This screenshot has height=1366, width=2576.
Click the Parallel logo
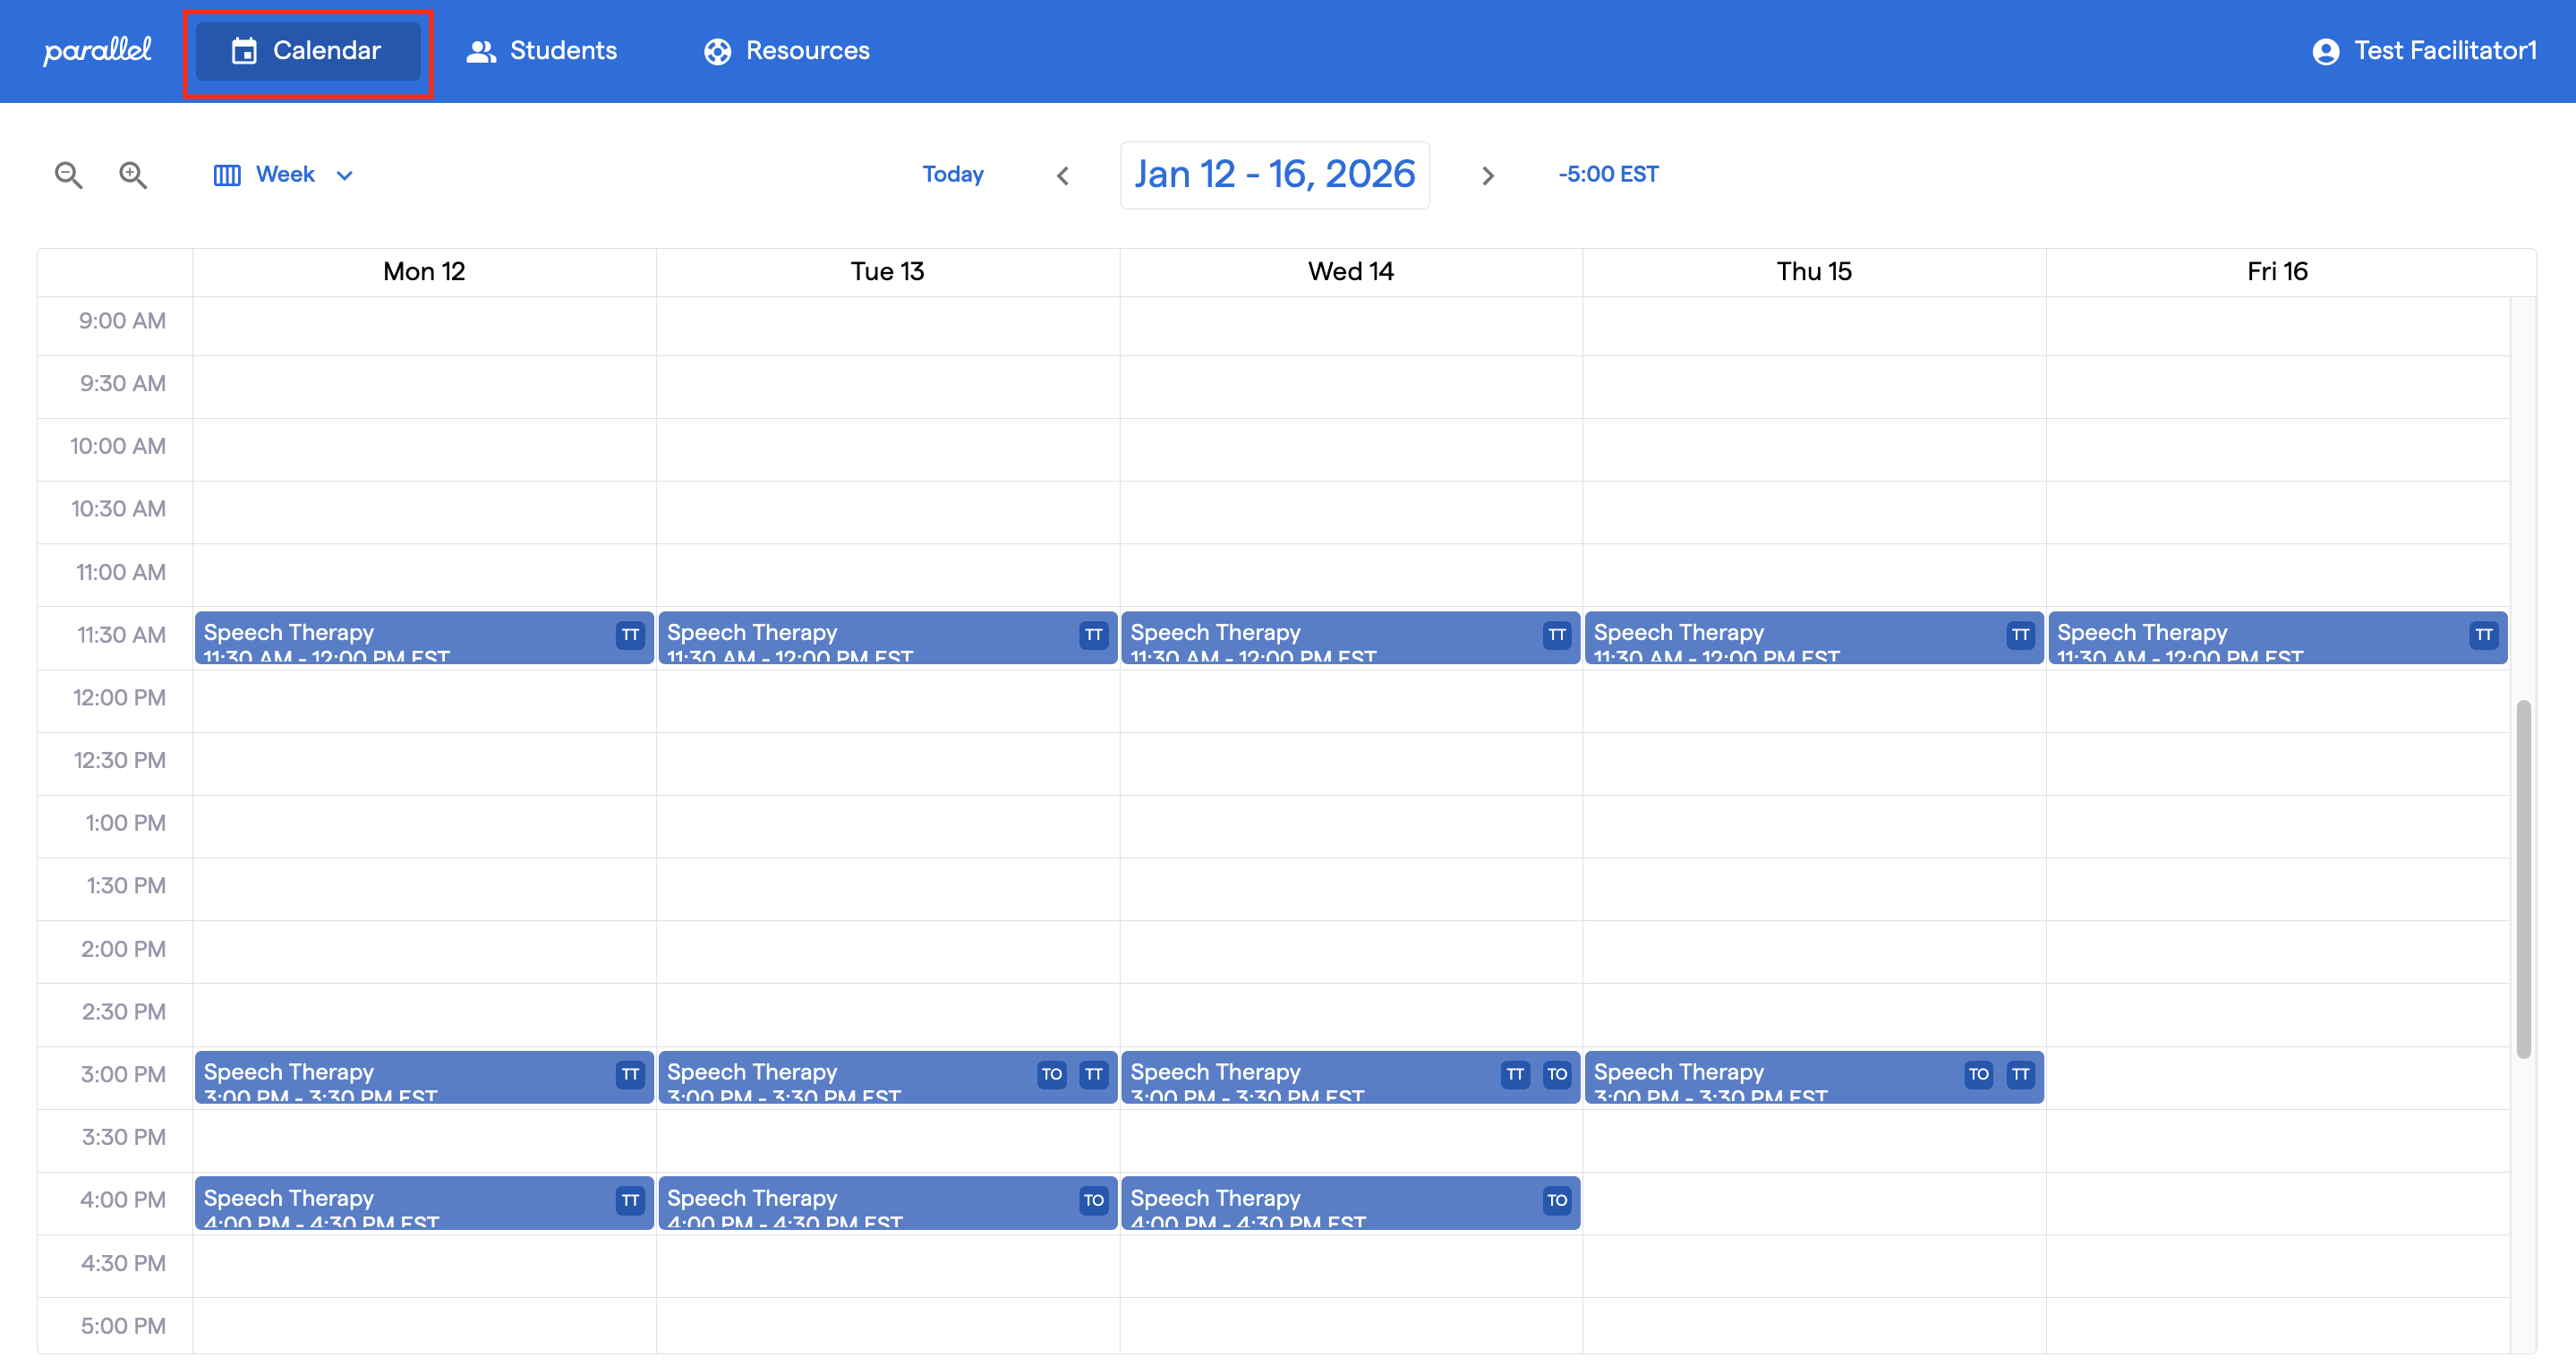pos(97,50)
